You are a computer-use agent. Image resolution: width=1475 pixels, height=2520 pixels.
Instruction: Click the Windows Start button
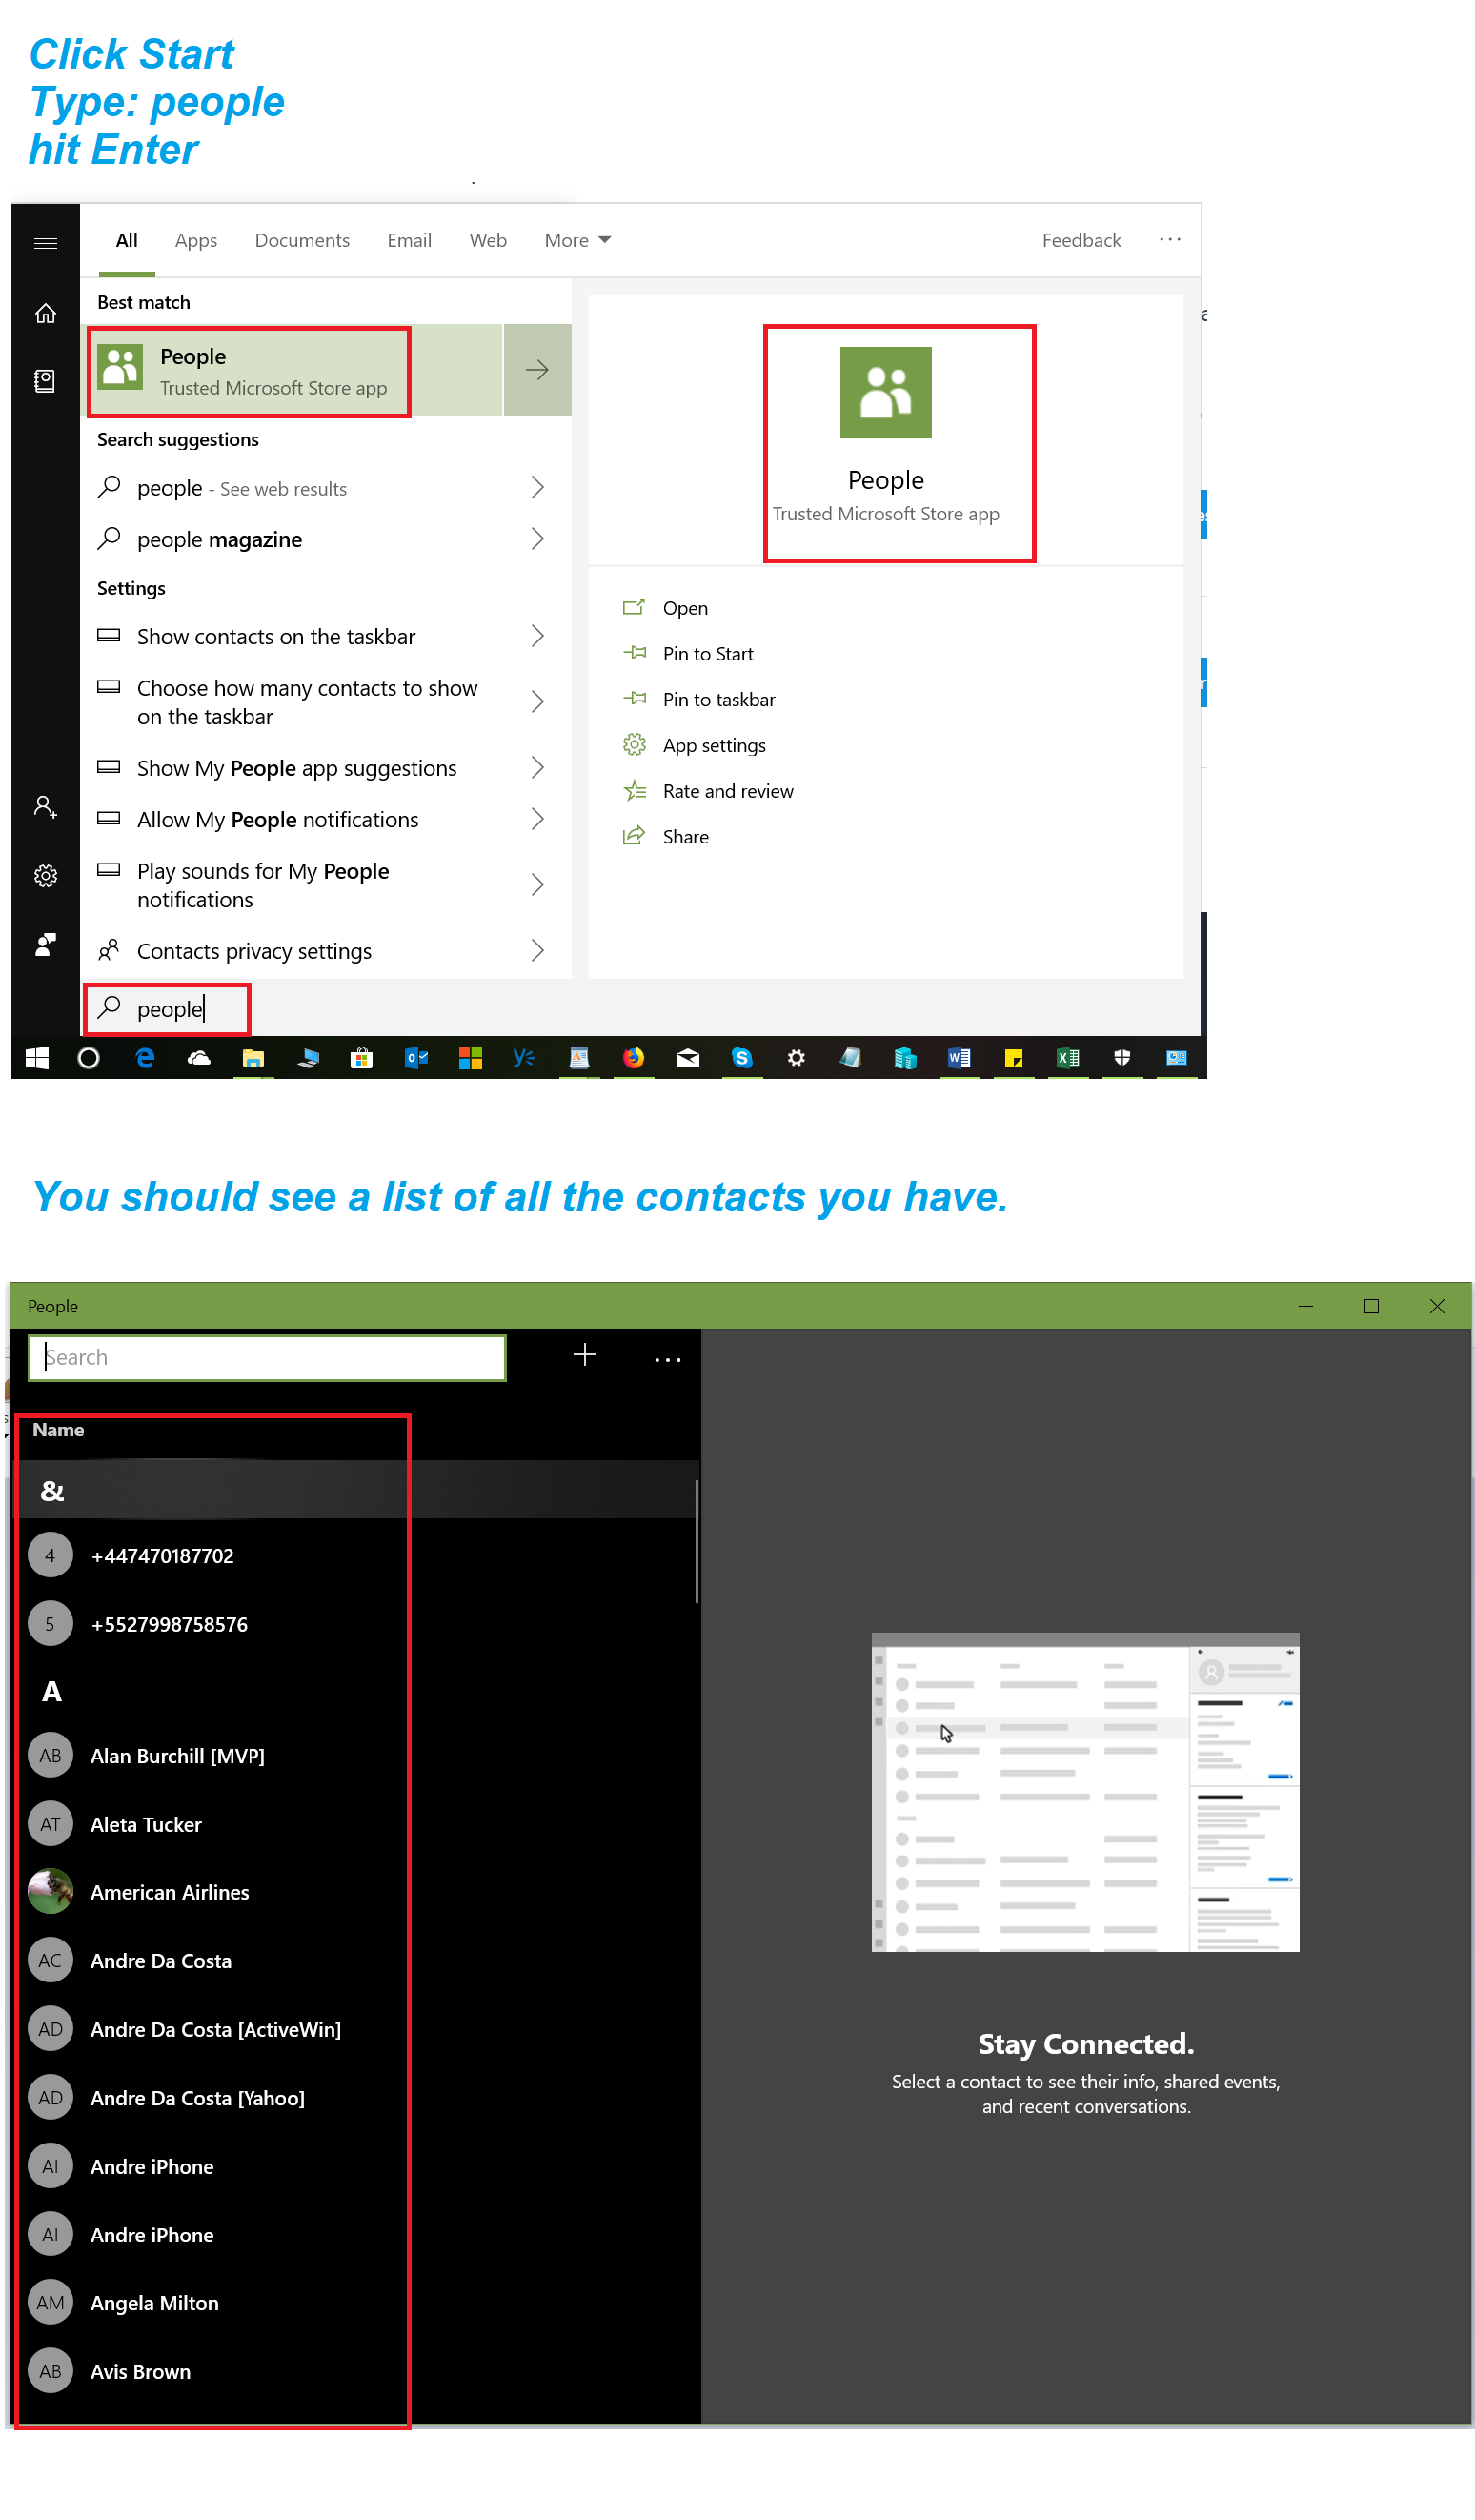[37, 1058]
